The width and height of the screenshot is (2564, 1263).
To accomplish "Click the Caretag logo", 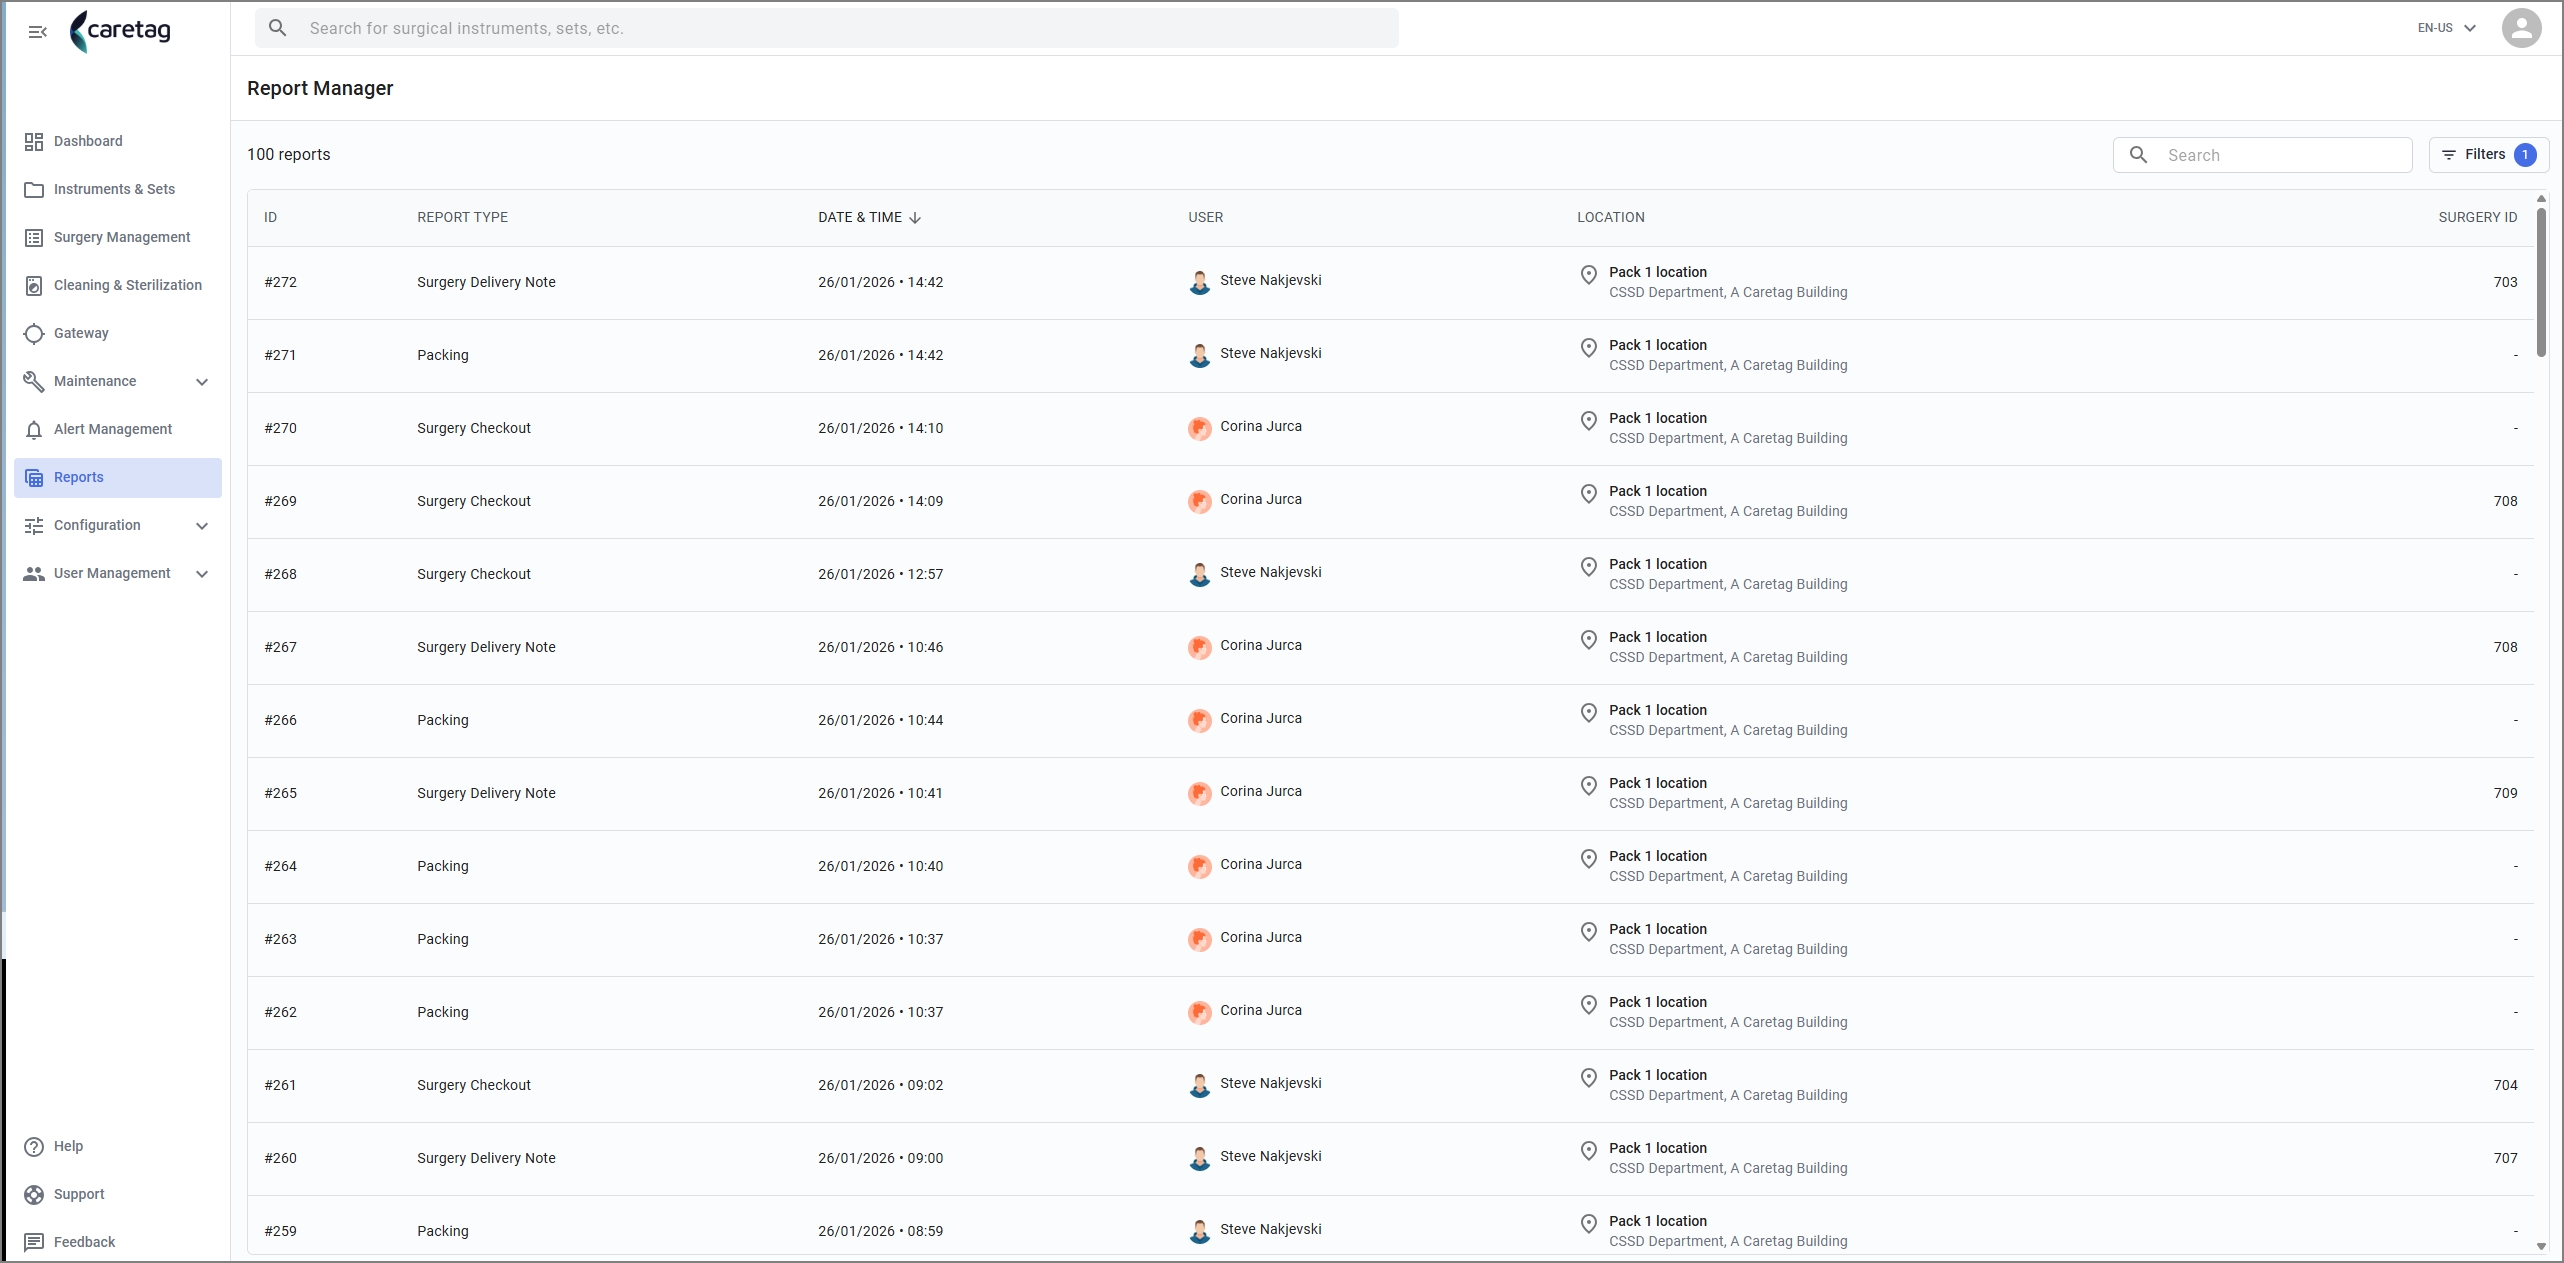I will click(120, 31).
